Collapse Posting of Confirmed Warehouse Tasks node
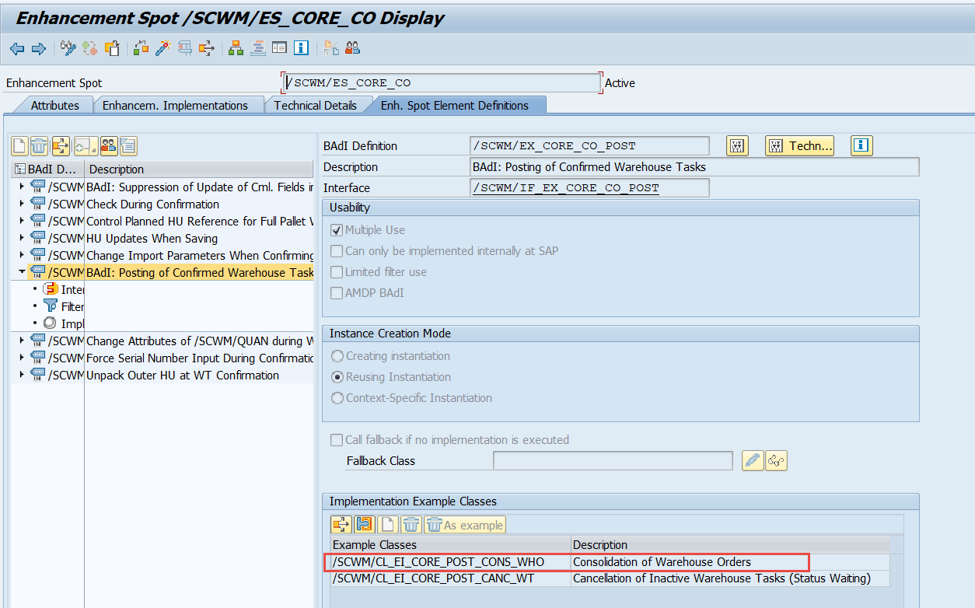The height and width of the screenshot is (608, 975). click(x=21, y=272)
